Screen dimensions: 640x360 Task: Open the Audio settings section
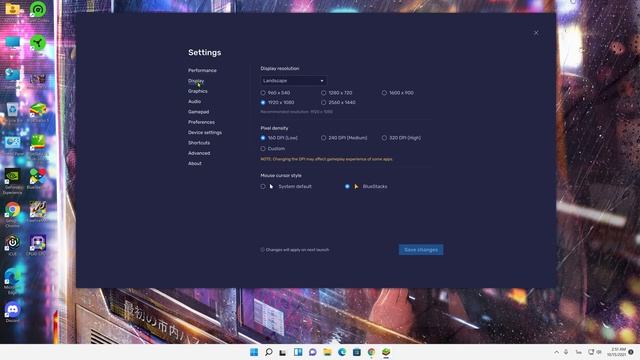pyautogui.click(x=194, y=101)
